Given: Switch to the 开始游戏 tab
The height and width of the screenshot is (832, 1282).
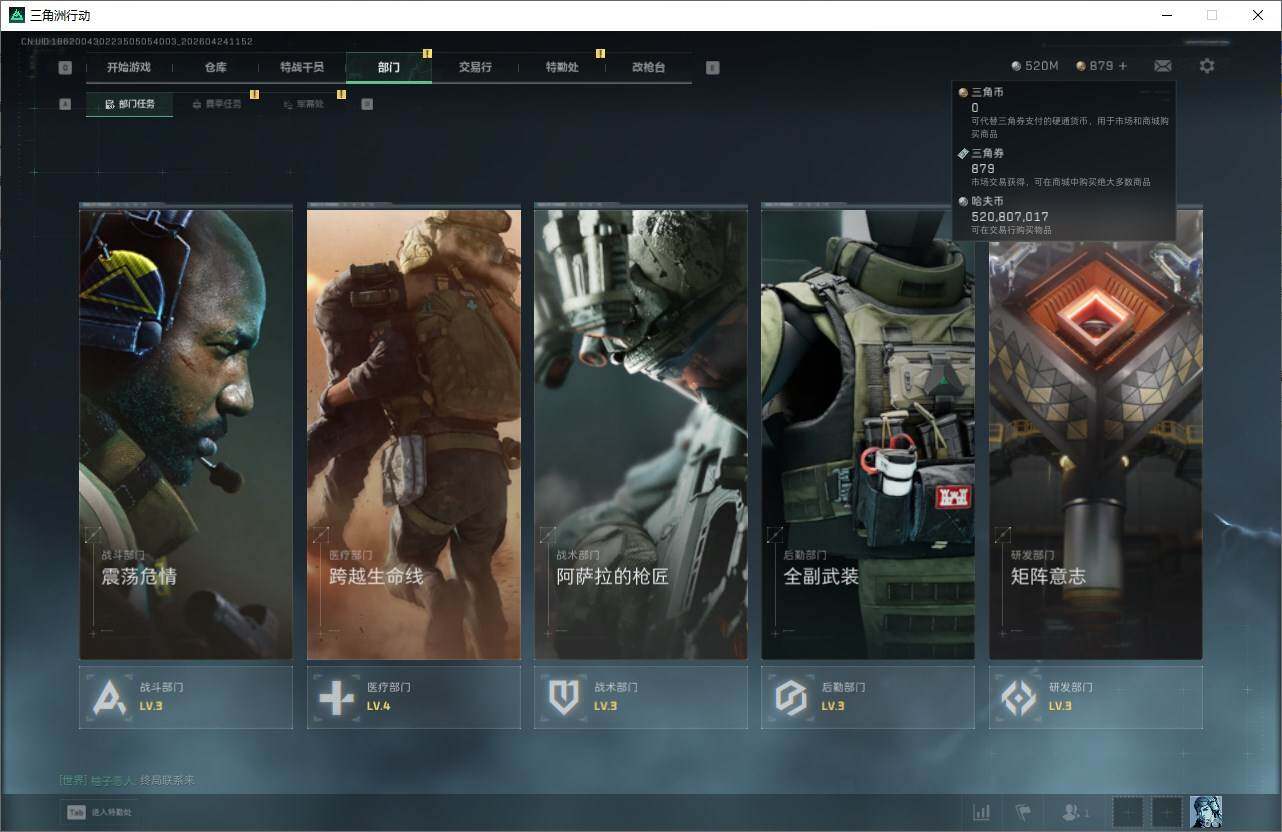Looking at the screenshot, I should pyautogui.click(x=129, y=68).
